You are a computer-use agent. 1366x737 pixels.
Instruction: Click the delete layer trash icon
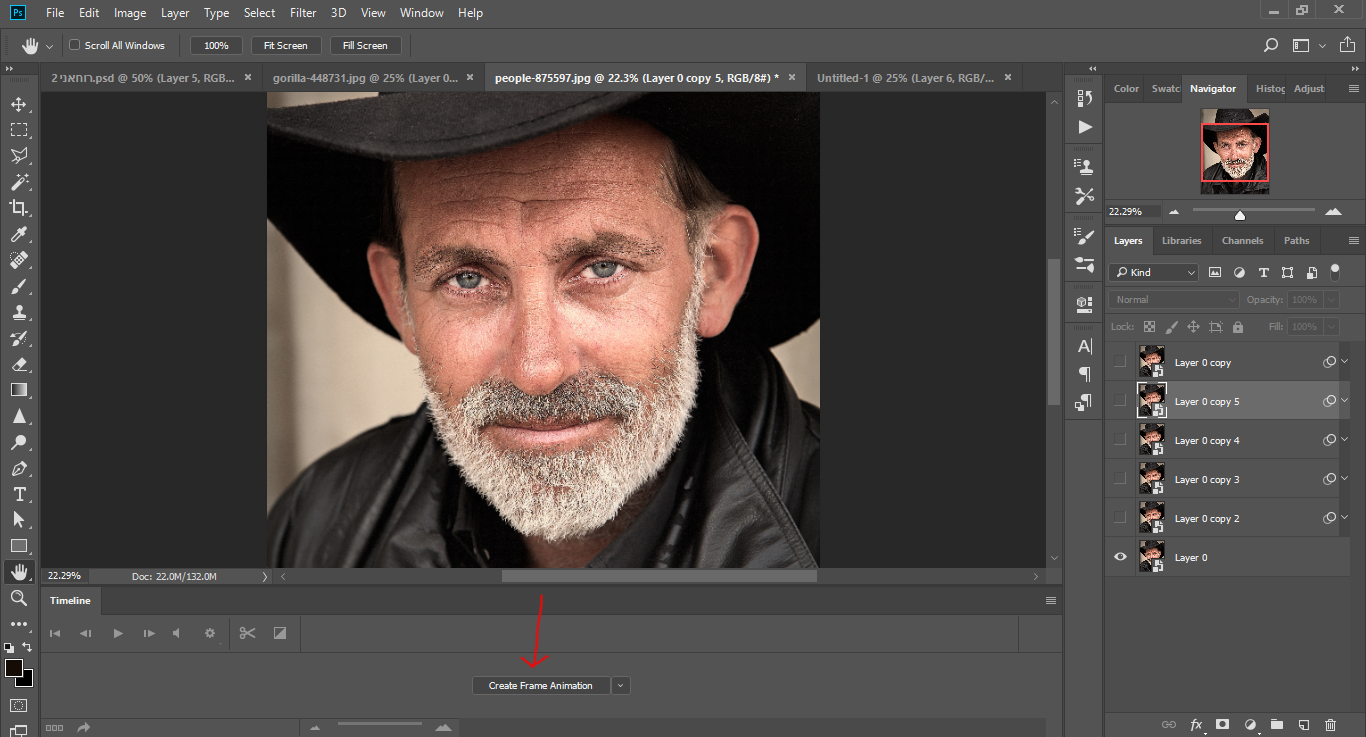1330,724
